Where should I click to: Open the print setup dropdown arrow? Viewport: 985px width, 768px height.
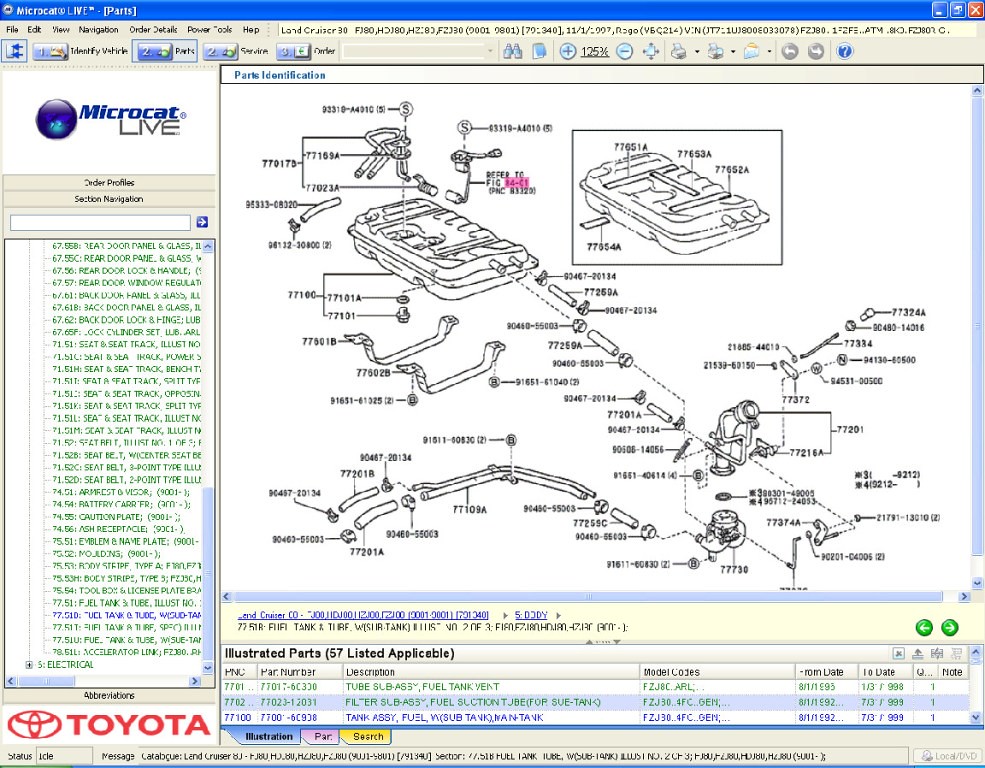[x=733, y=52]
